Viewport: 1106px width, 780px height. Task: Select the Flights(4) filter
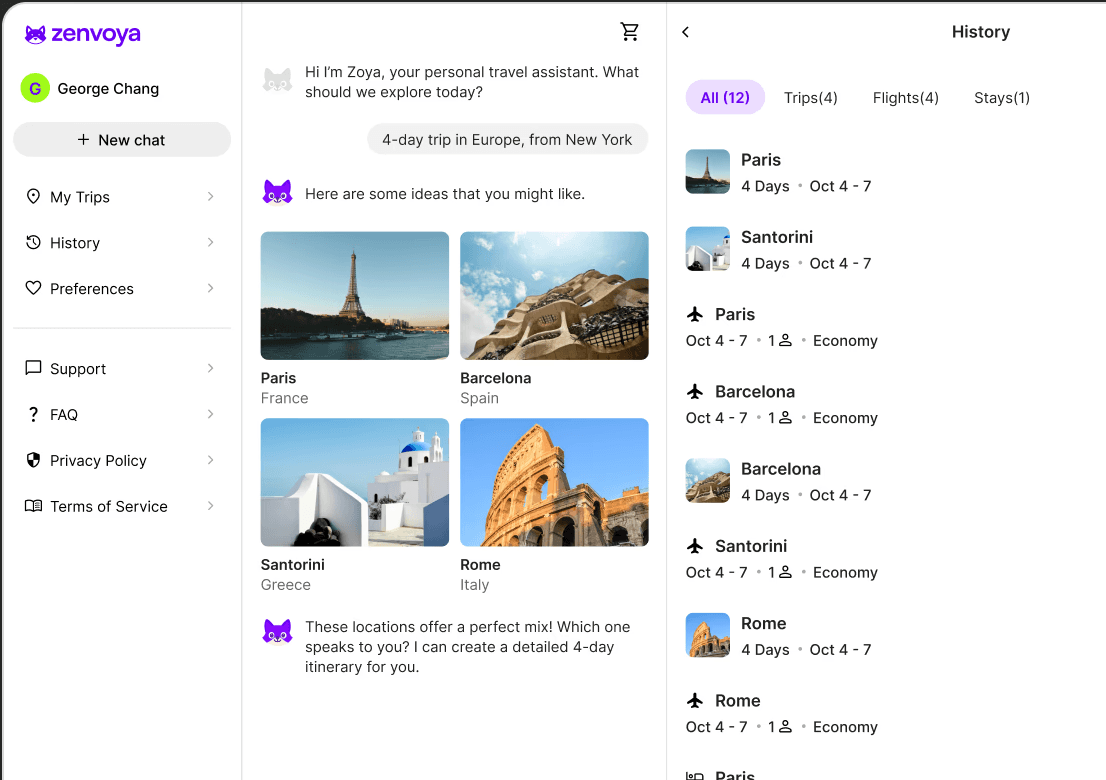tap(905, 97)
